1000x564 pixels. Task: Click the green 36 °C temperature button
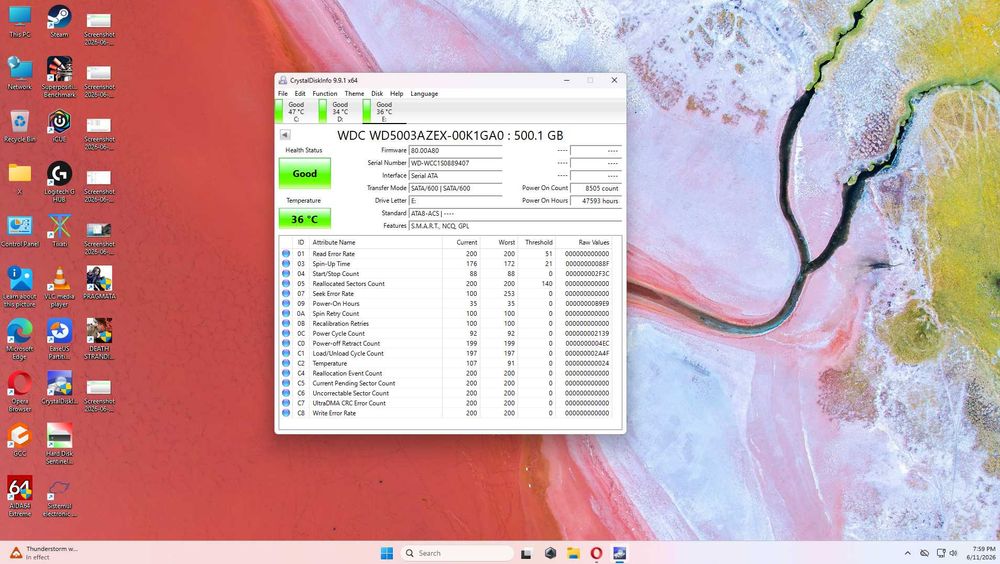click(305, 219)
